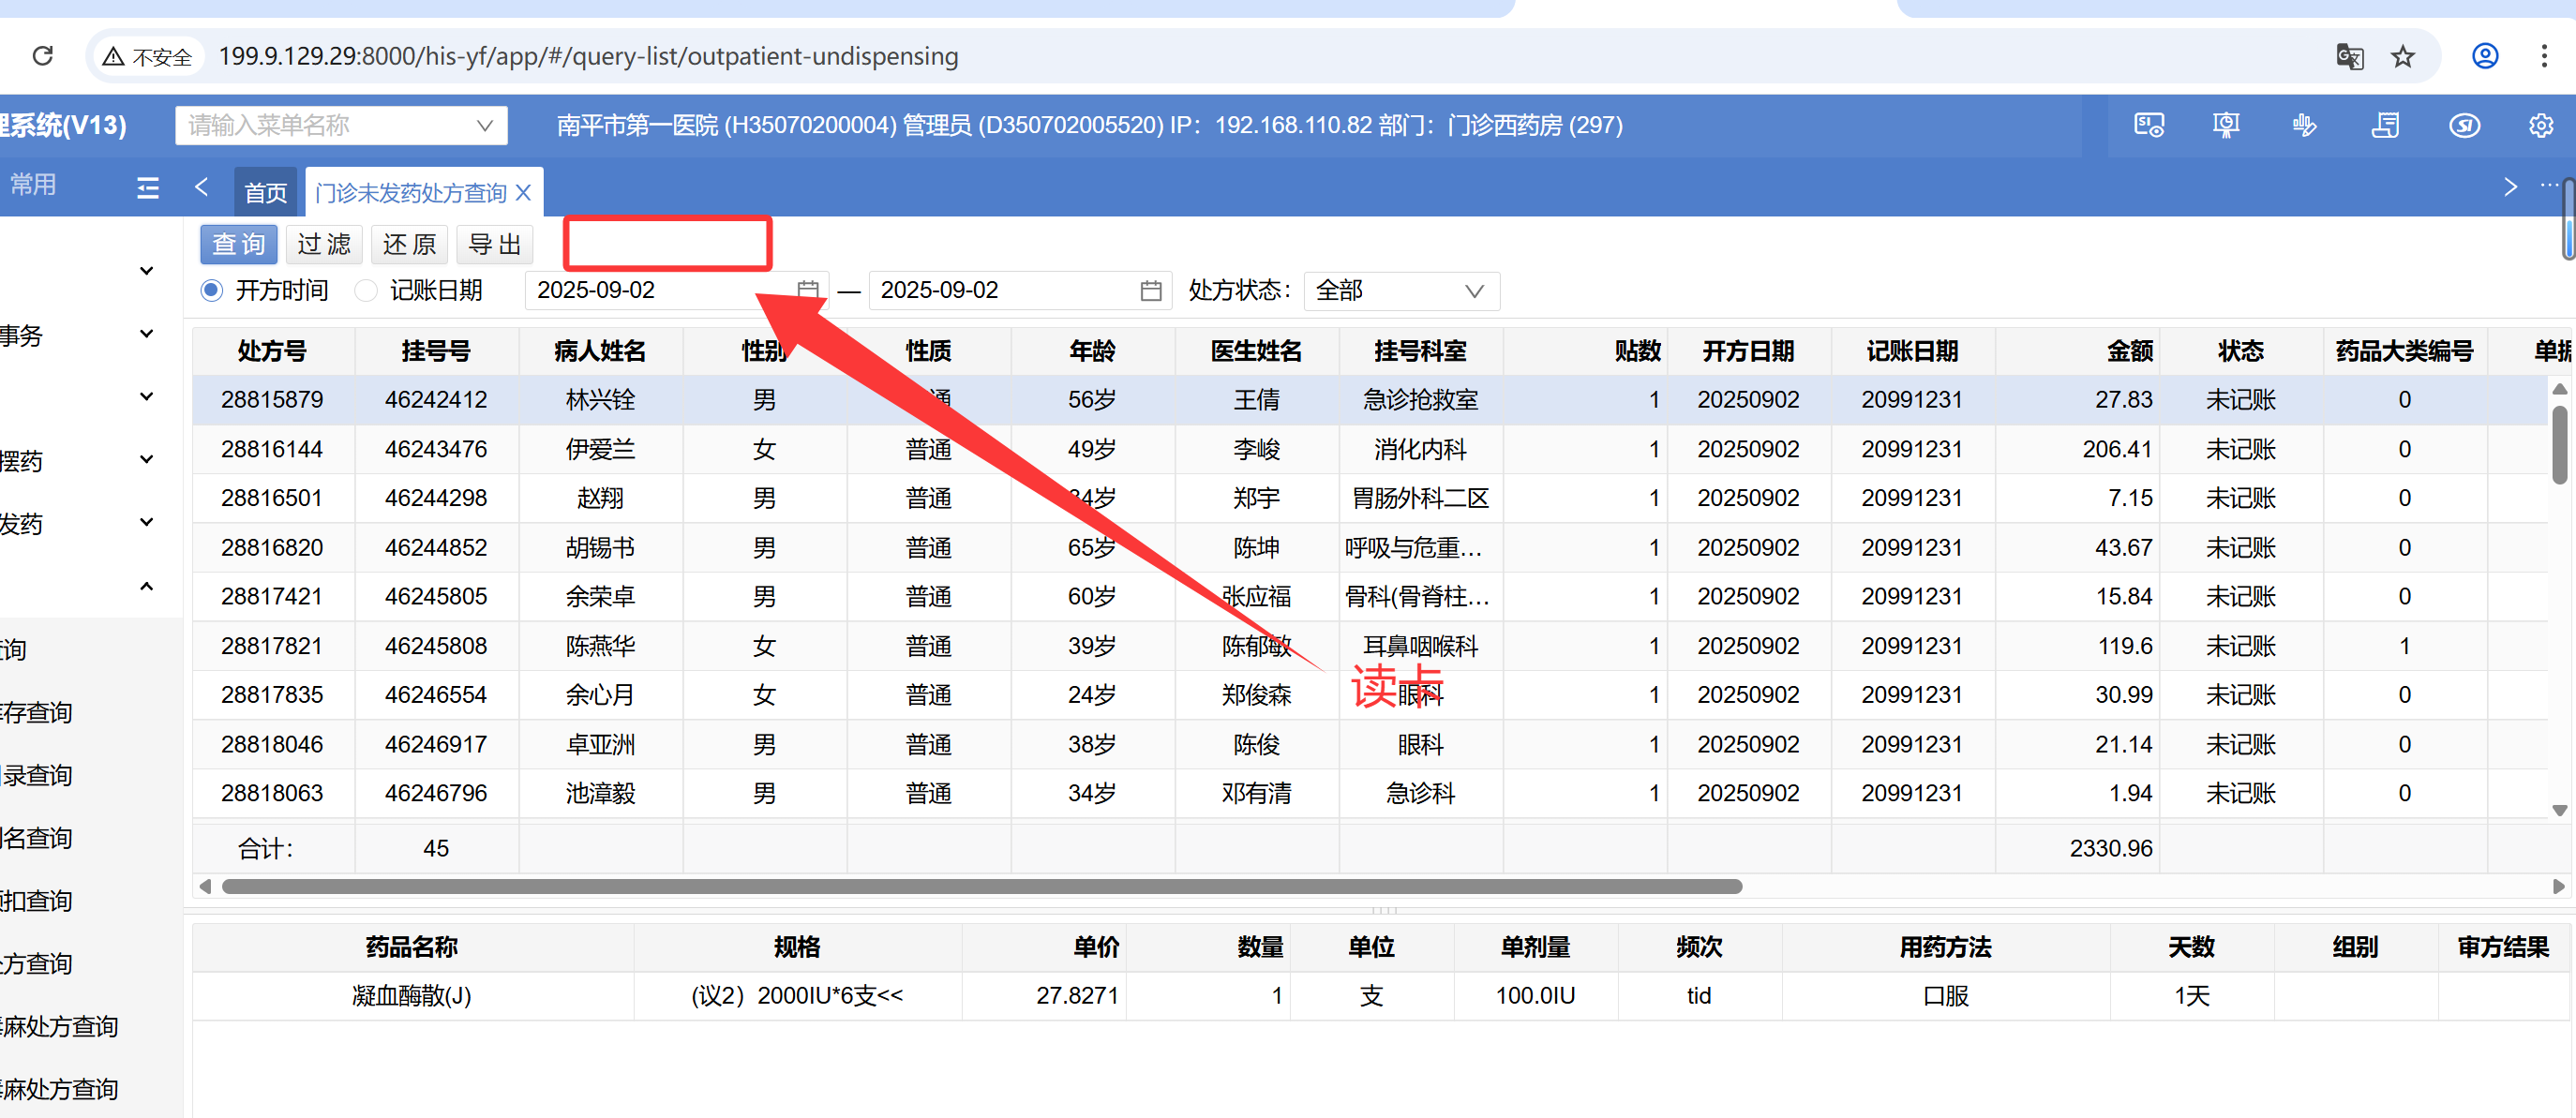Screen dimensions: 2576x1118
Task: Open the end date calendar icon
Action: 1151,290
